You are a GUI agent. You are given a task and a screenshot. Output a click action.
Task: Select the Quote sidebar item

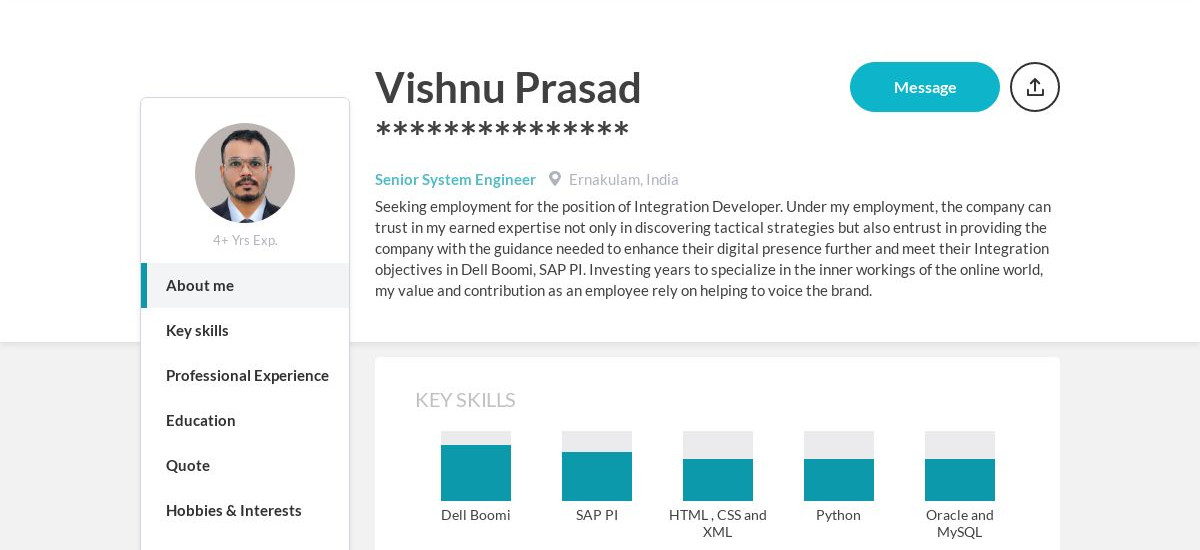click(245, 465)
